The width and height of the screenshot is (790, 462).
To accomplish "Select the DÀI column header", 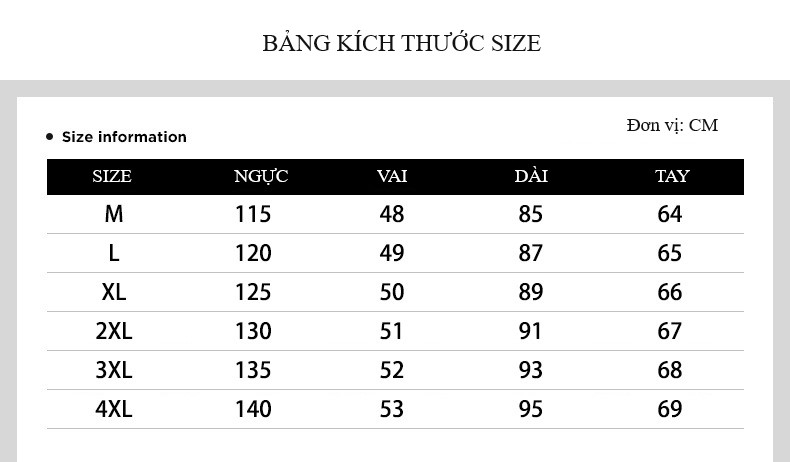I will pyautogui.click(x=531, y=177).
